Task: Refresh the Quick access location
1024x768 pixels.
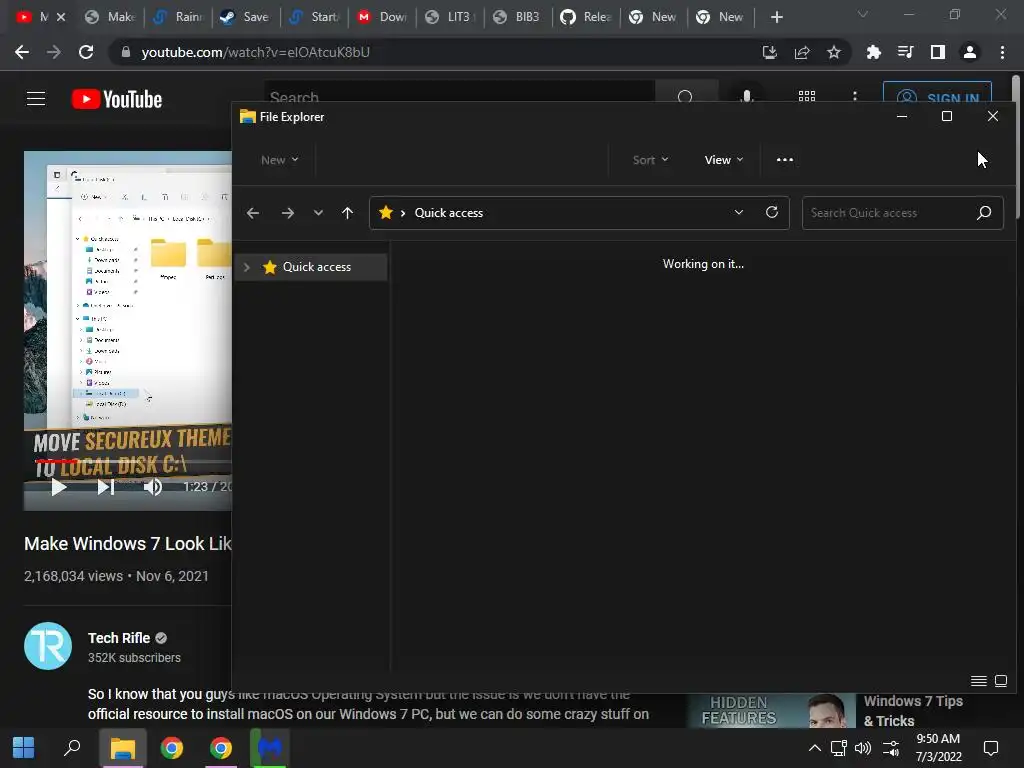Action: point(772,212)
